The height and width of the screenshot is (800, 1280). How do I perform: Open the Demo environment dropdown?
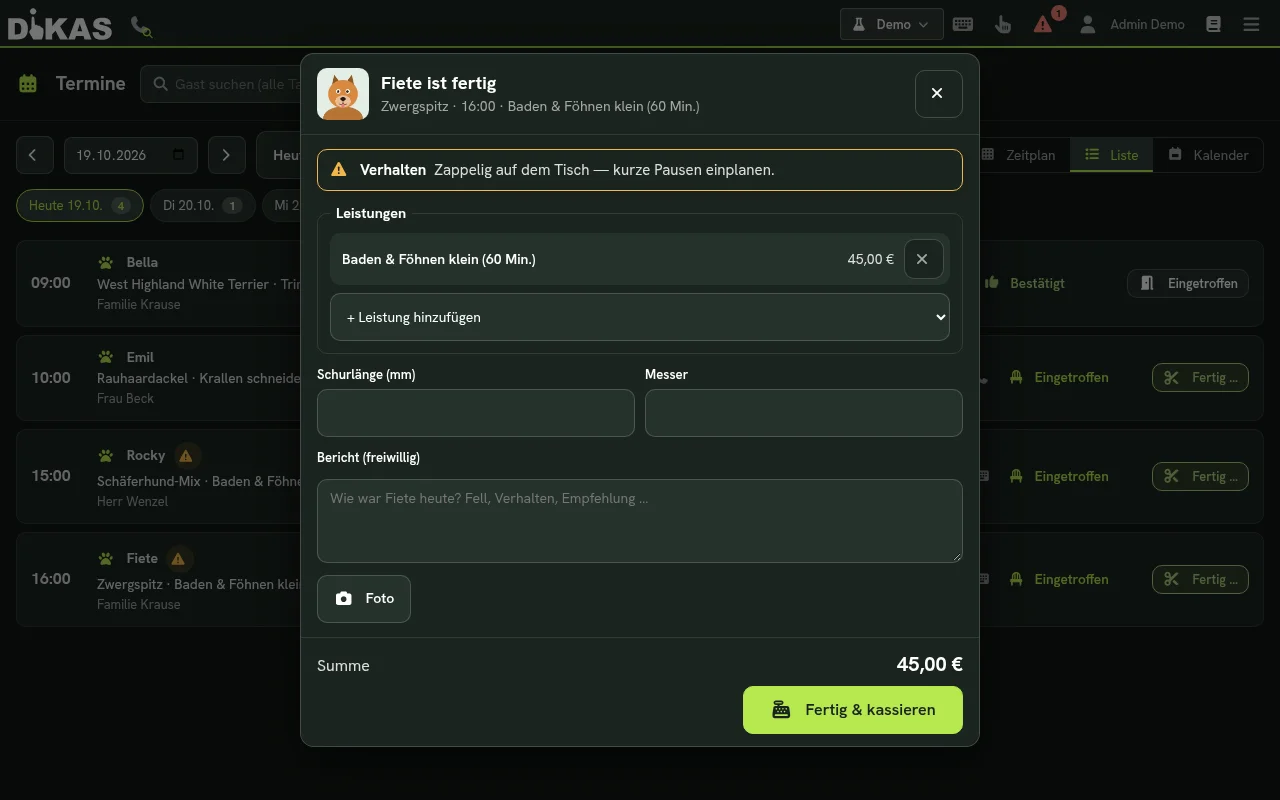(892, 24)
